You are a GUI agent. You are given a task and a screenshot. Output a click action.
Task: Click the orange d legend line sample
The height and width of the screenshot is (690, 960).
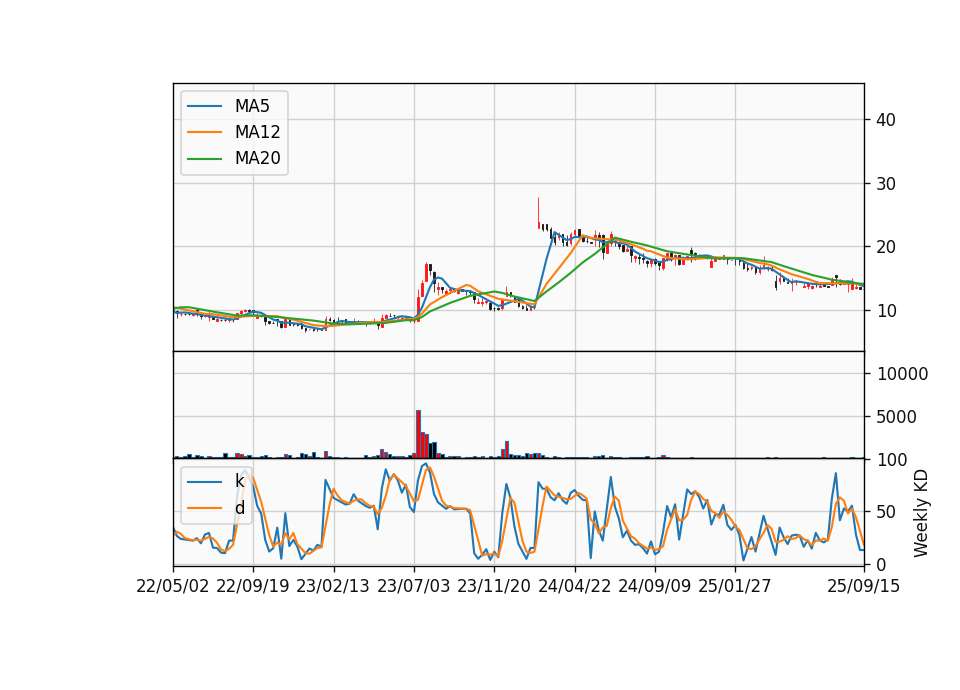click(204, 508)
